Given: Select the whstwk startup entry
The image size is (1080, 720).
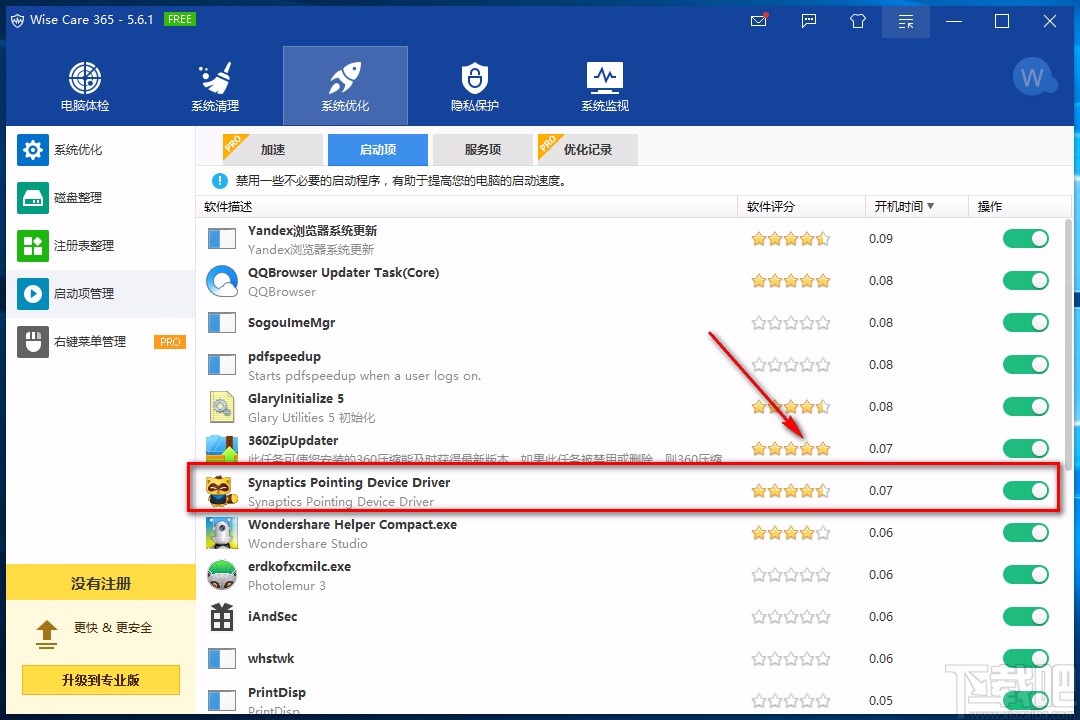Looking at the screenshot, I should click(630, 659).
